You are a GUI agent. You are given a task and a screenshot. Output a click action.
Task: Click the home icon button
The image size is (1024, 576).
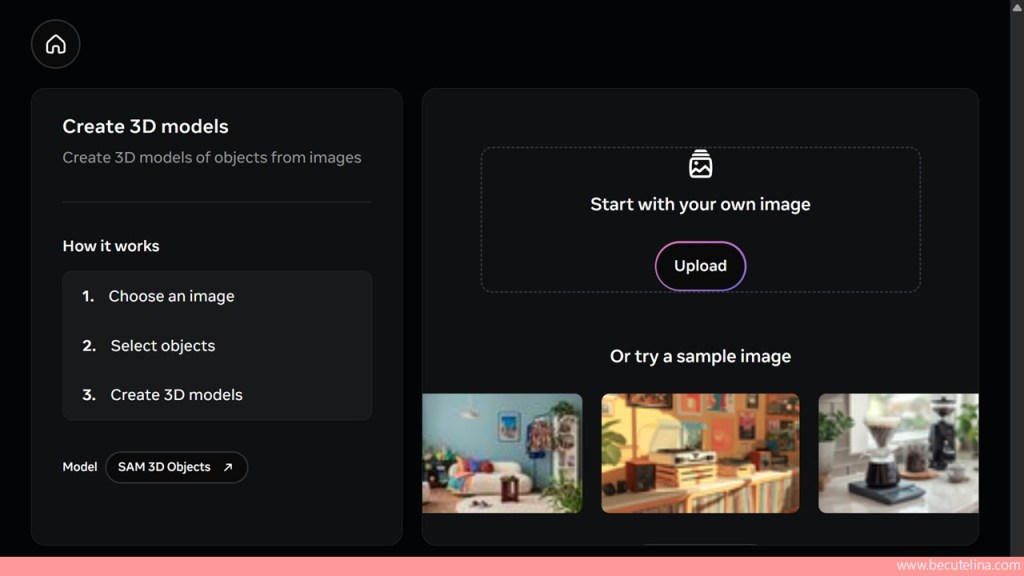(x=56, y=45)
